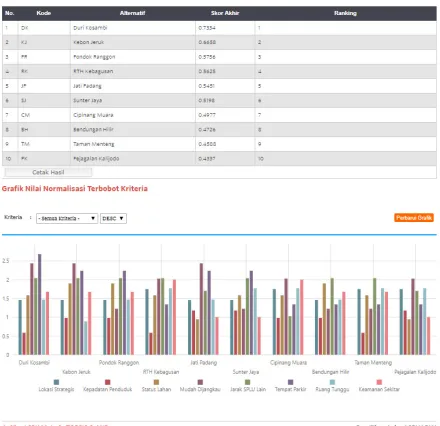Image resolution: width=440 pixels, height=426 pixels.
Task: Click Lokasi Strategis legend label
Action: (x=56, y=389)
